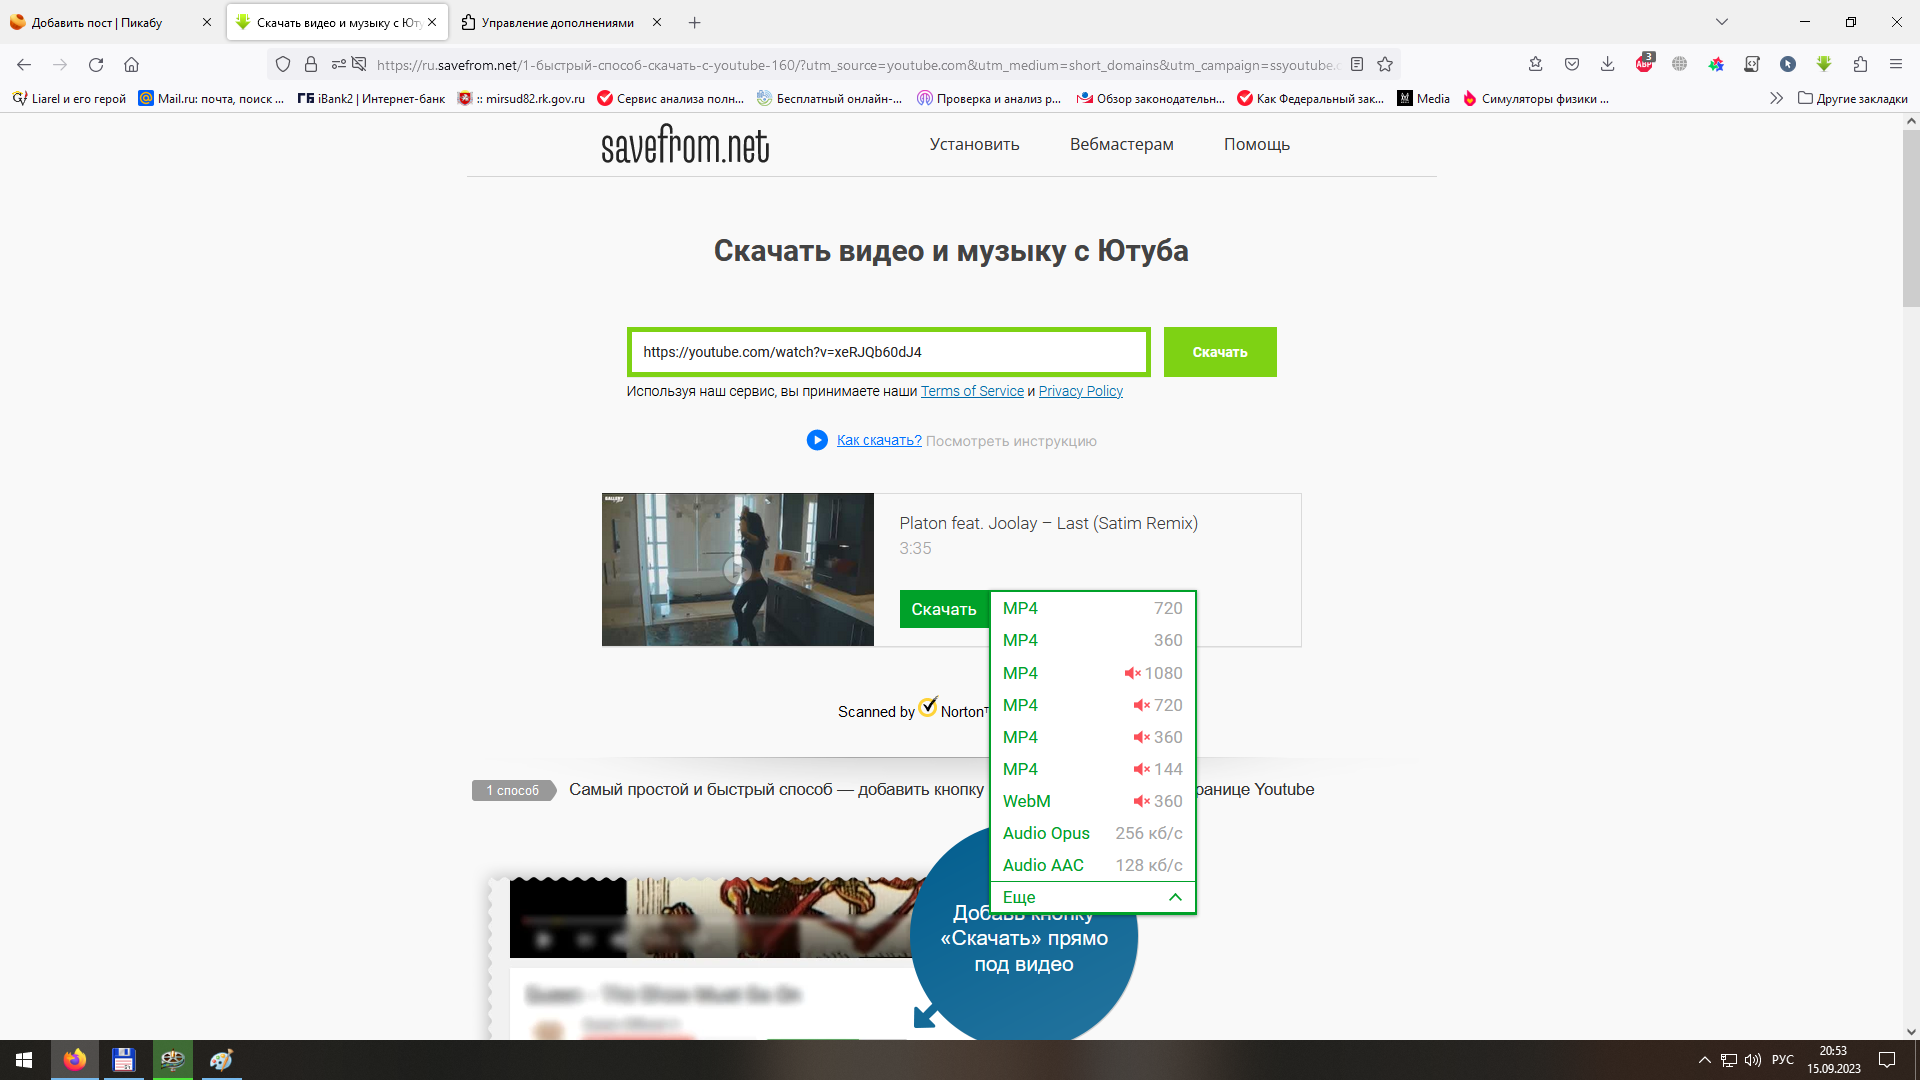Select muted WebM 360 format

[x=1093, y=801]
